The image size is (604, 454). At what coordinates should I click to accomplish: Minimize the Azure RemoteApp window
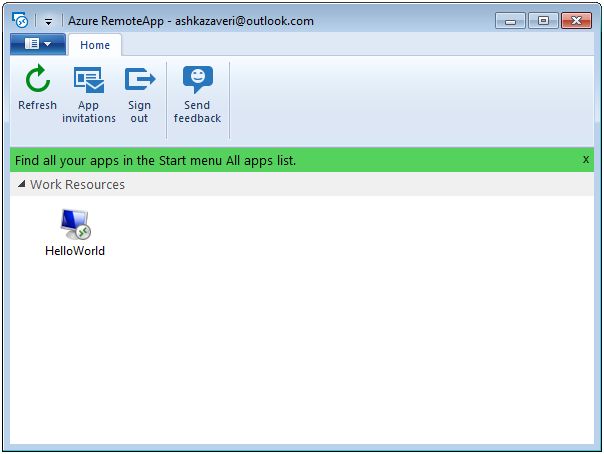point(510,21)
